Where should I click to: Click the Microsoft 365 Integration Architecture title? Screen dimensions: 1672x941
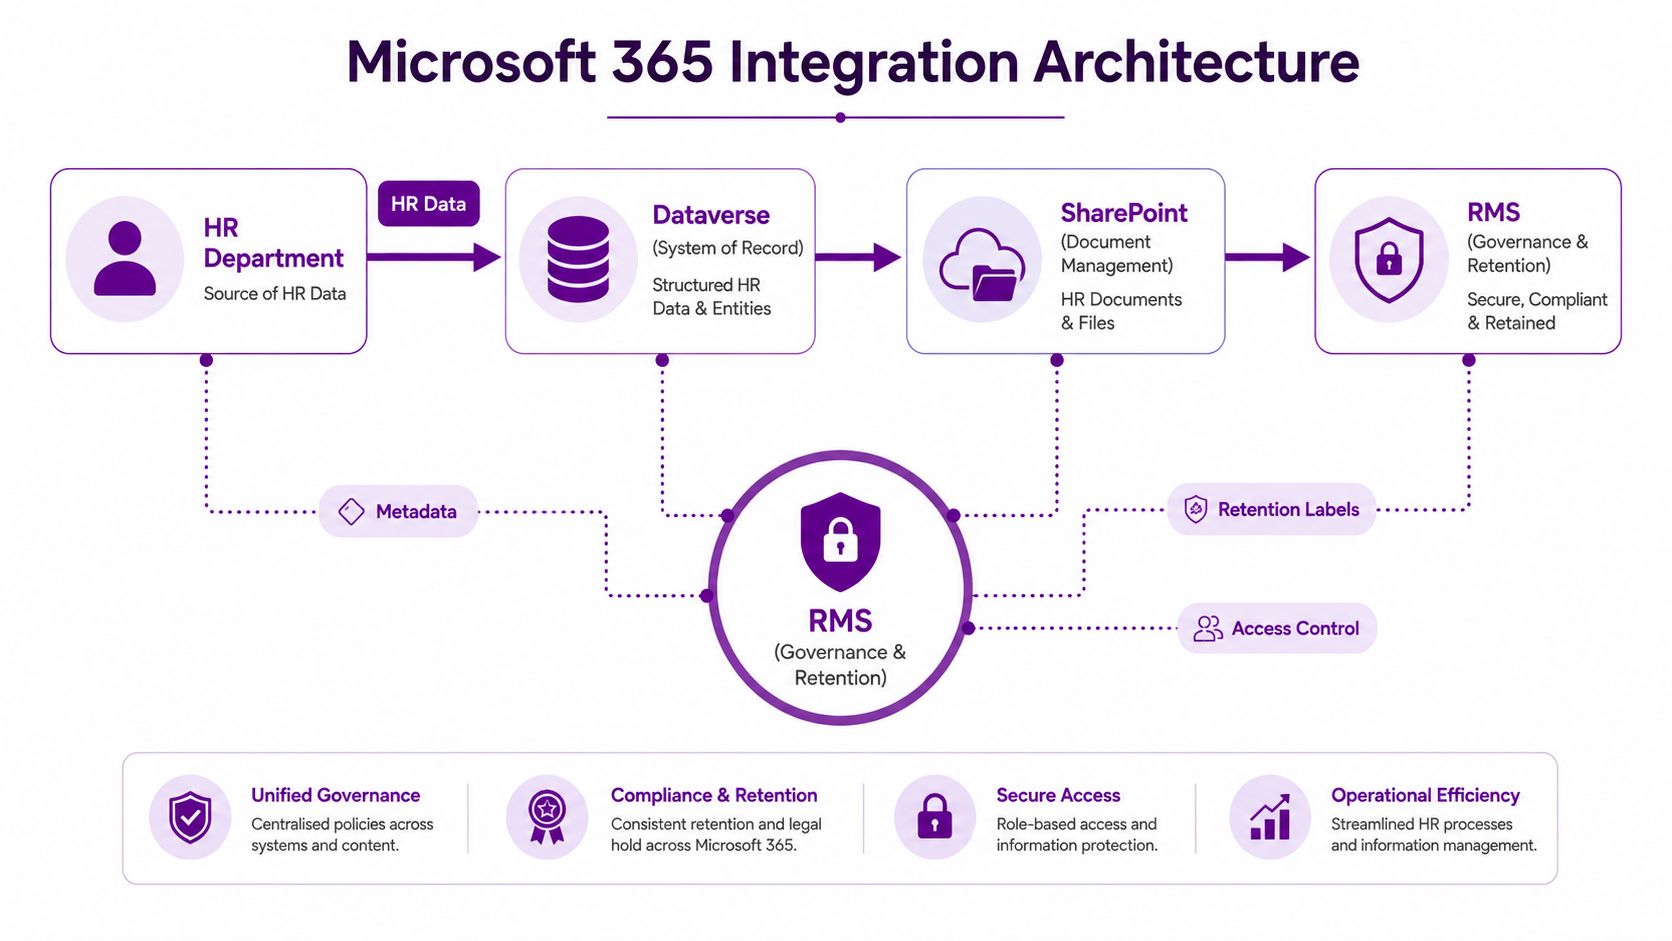[x=853, y=62]
